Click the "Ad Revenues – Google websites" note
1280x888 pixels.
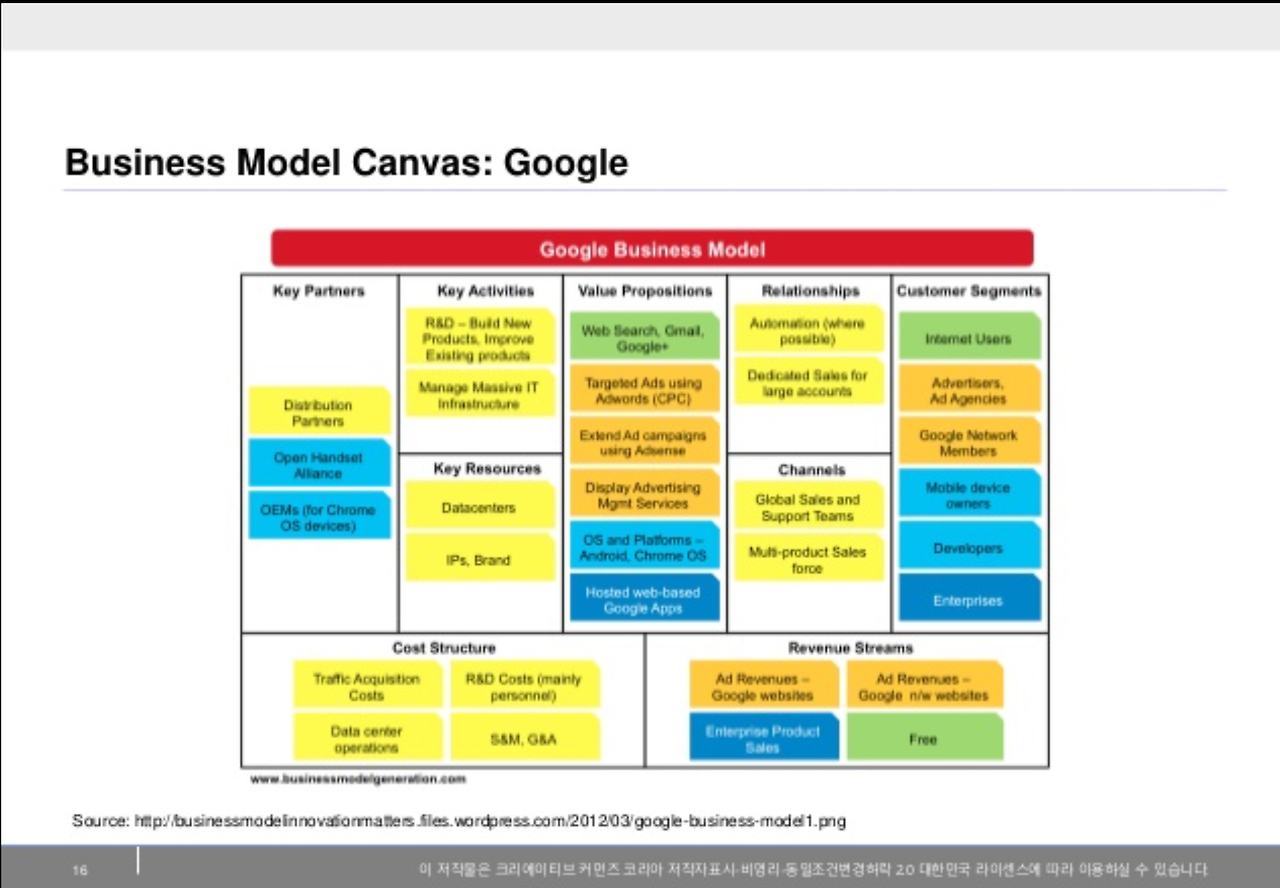click(764, 685)
